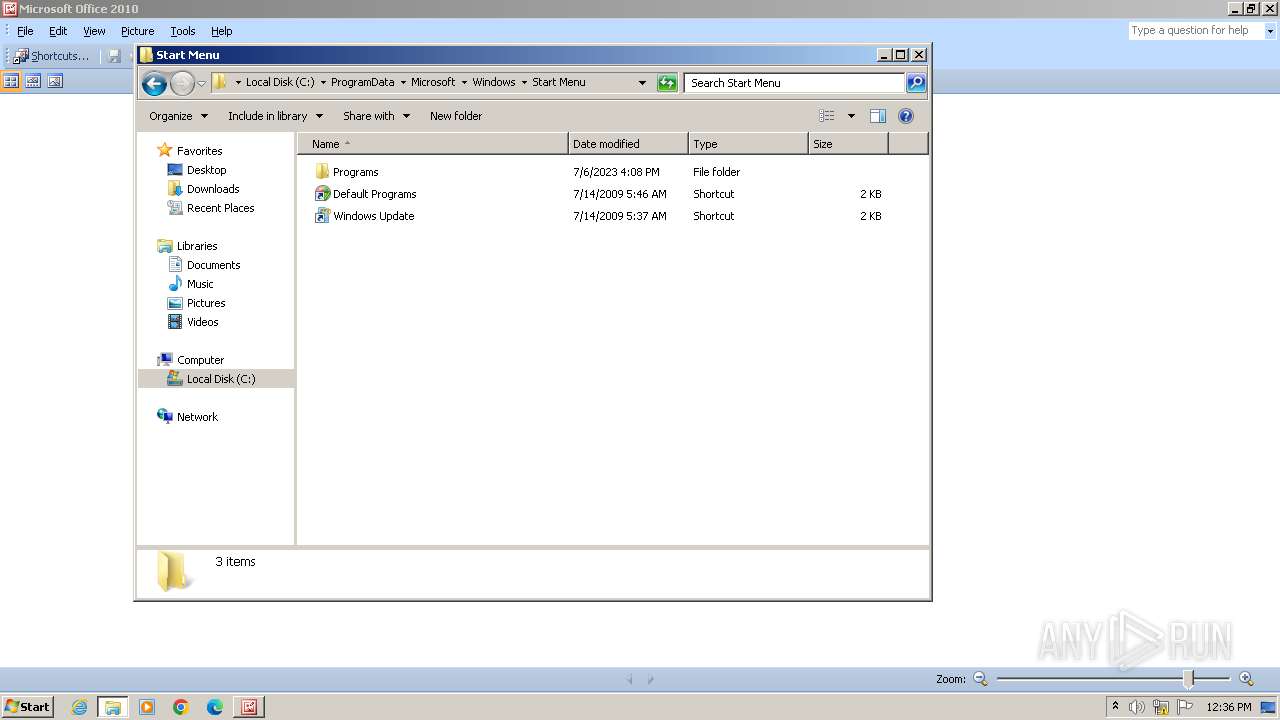Click the Type a question for help box

[1195, 31]
